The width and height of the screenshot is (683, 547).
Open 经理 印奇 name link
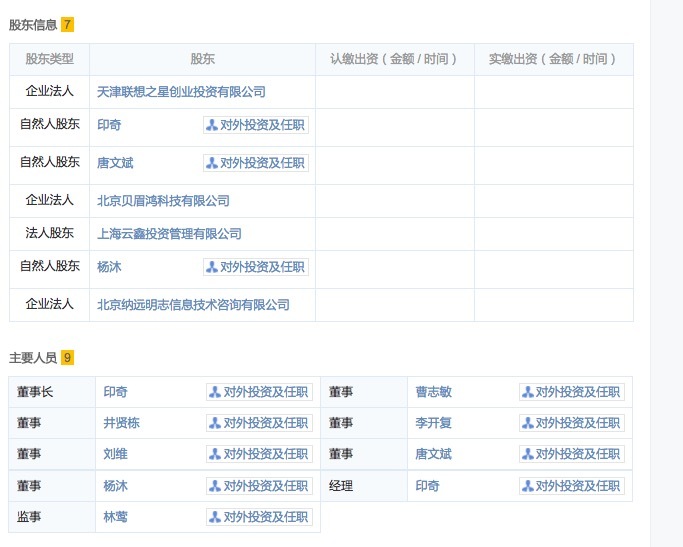(x=427, y=486)
